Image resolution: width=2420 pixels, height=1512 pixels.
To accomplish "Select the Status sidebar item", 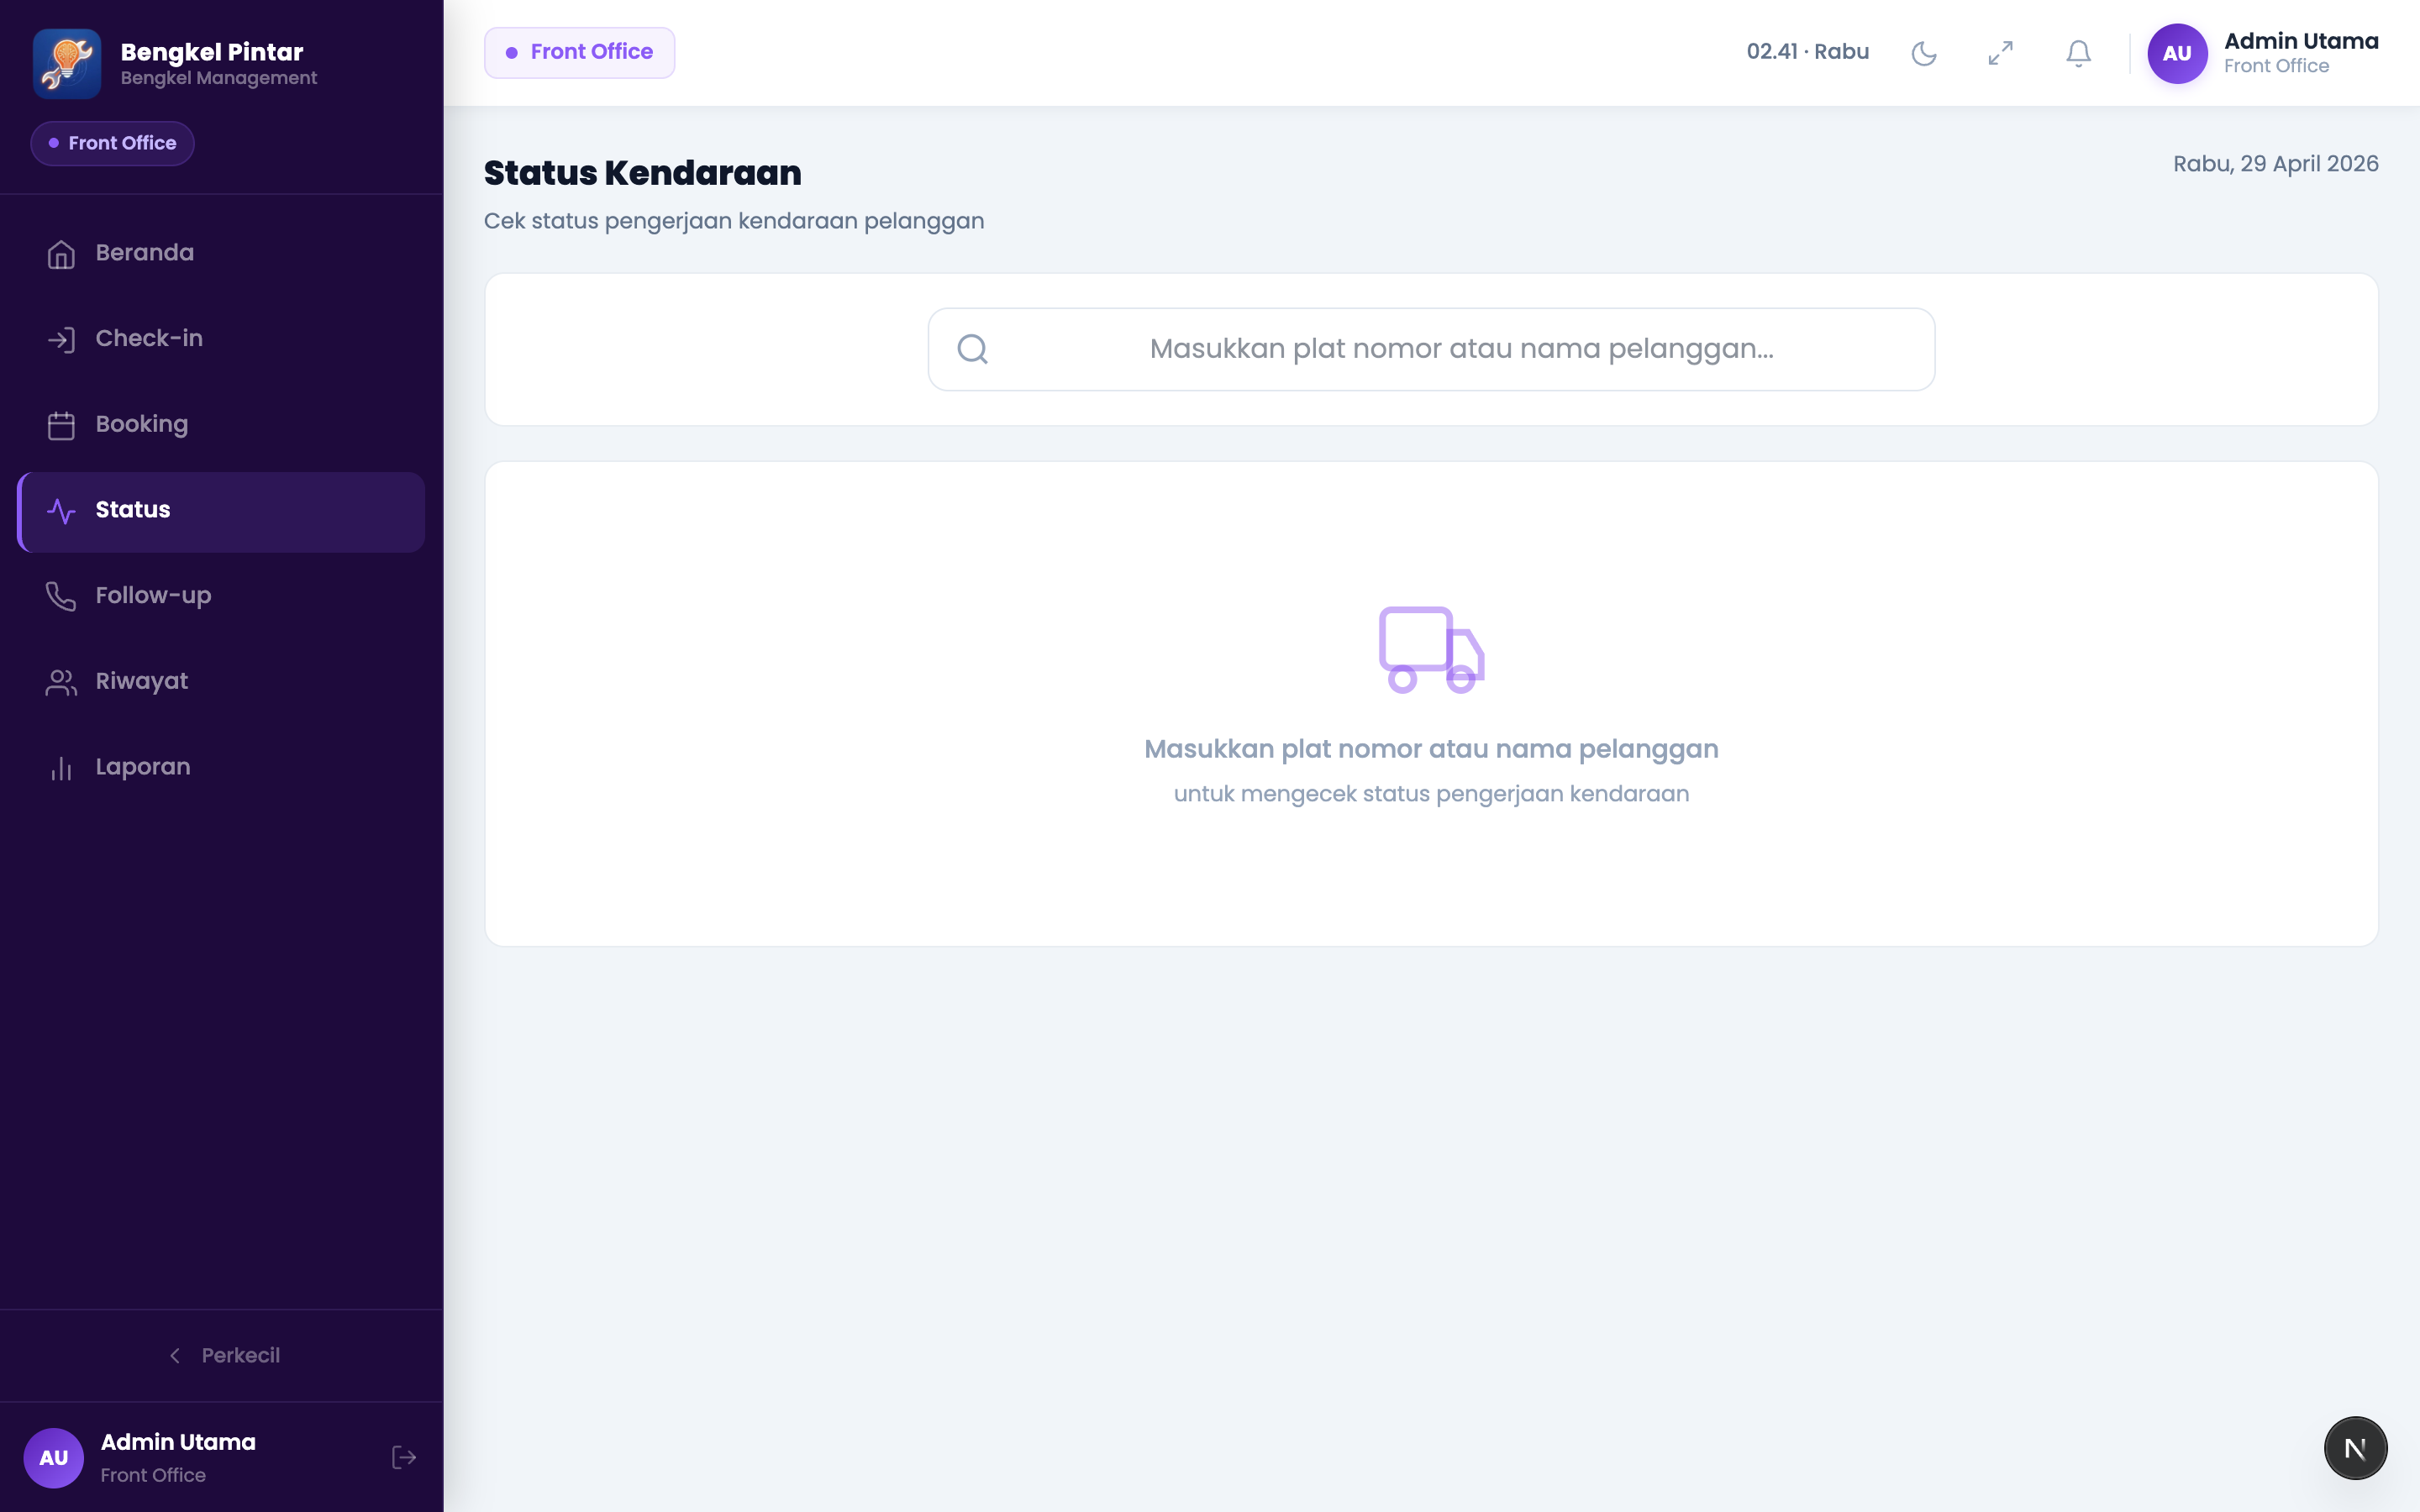I will (x=221, y=511).
